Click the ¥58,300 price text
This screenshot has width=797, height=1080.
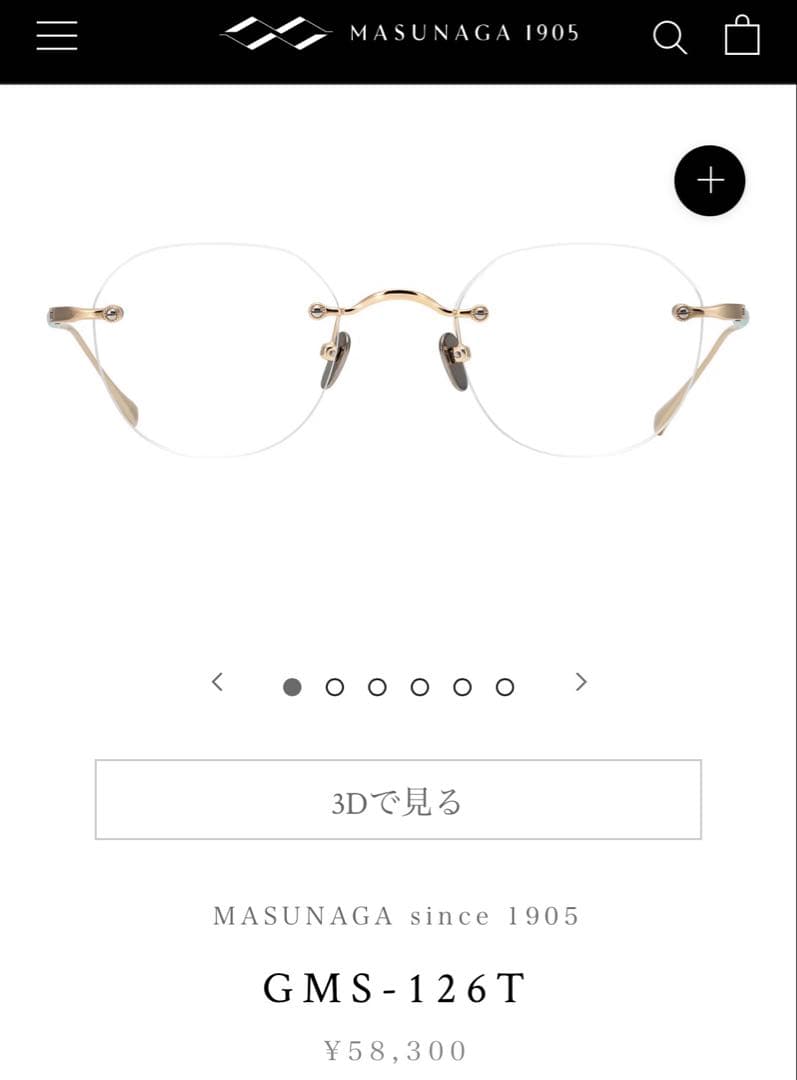[396, 1051]
